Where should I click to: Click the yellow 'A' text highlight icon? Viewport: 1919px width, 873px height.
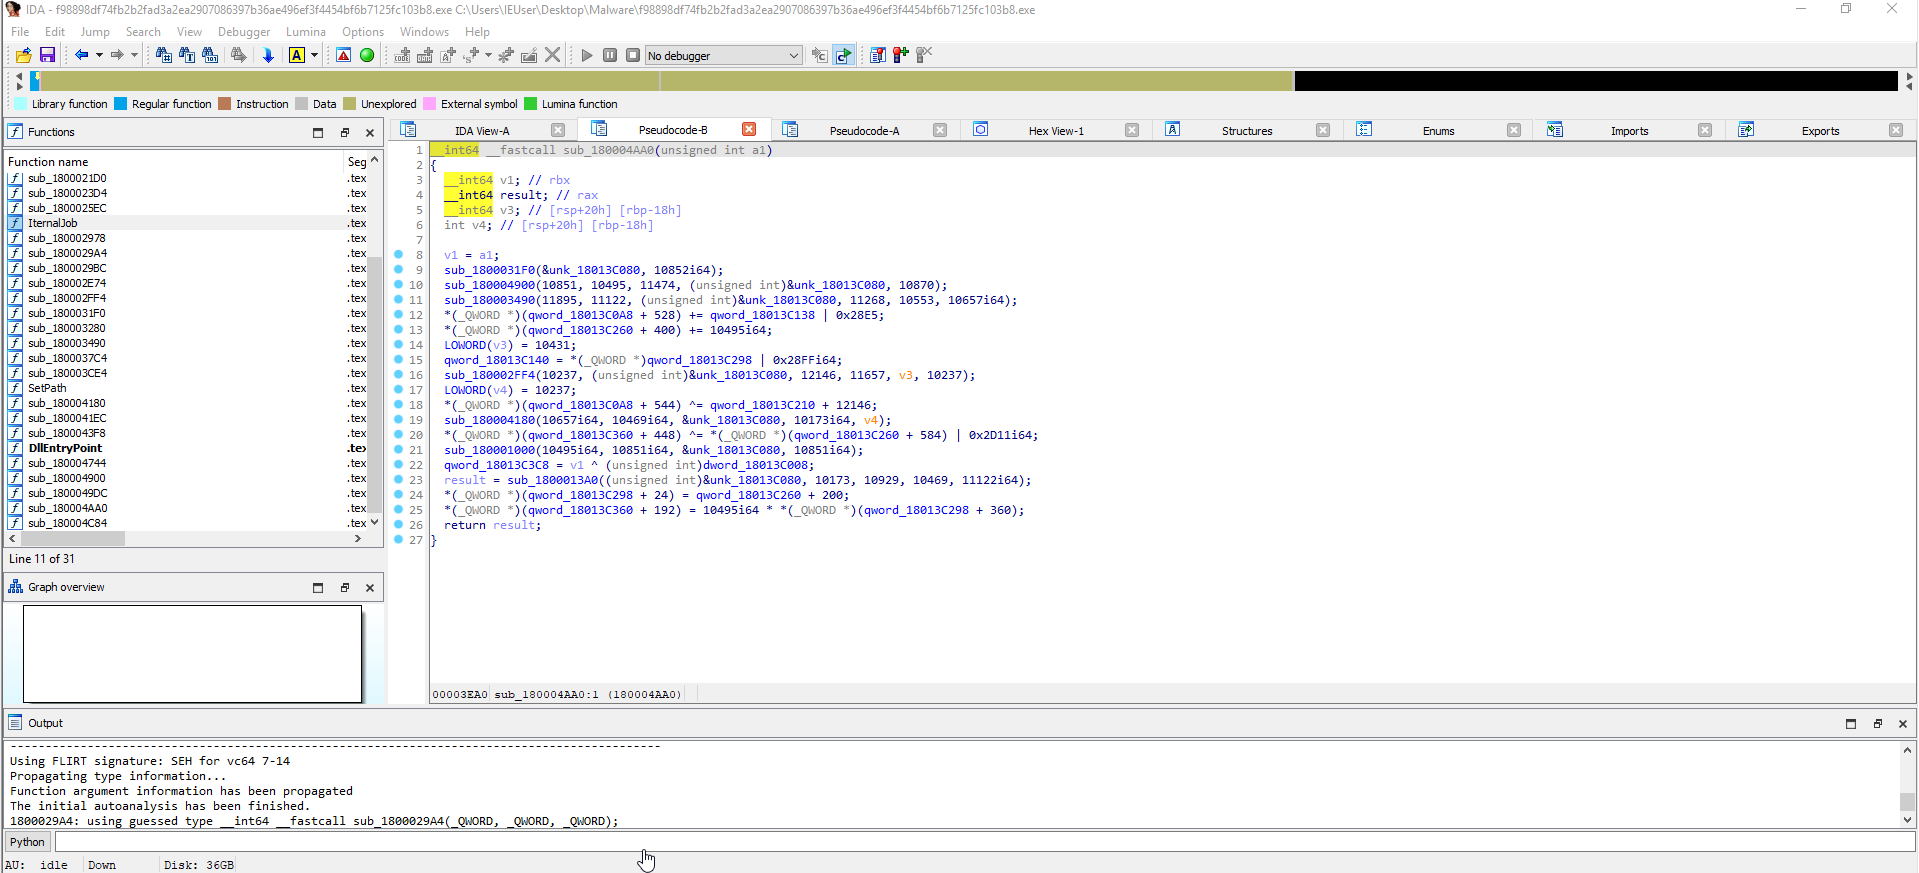297,55
